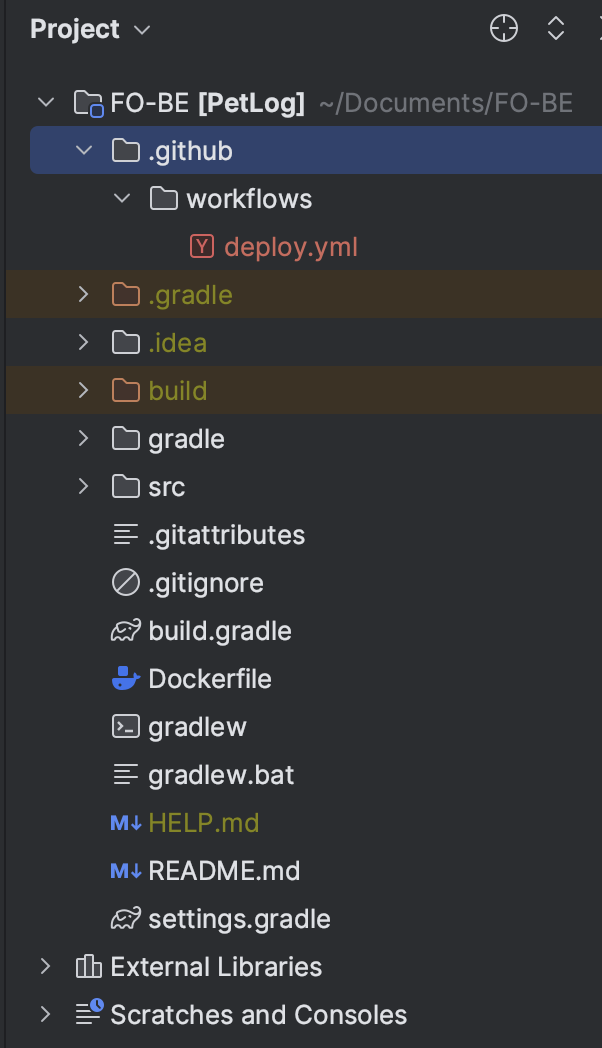Open the HELP.md file

point(204,822)
